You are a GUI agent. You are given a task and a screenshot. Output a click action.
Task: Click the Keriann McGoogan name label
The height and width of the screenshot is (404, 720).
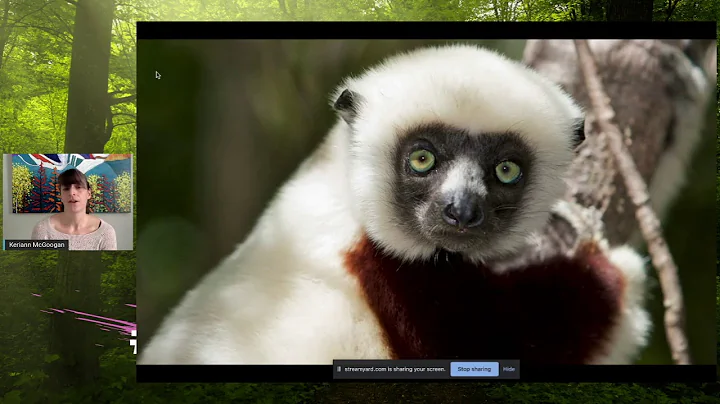click(37, 245)
